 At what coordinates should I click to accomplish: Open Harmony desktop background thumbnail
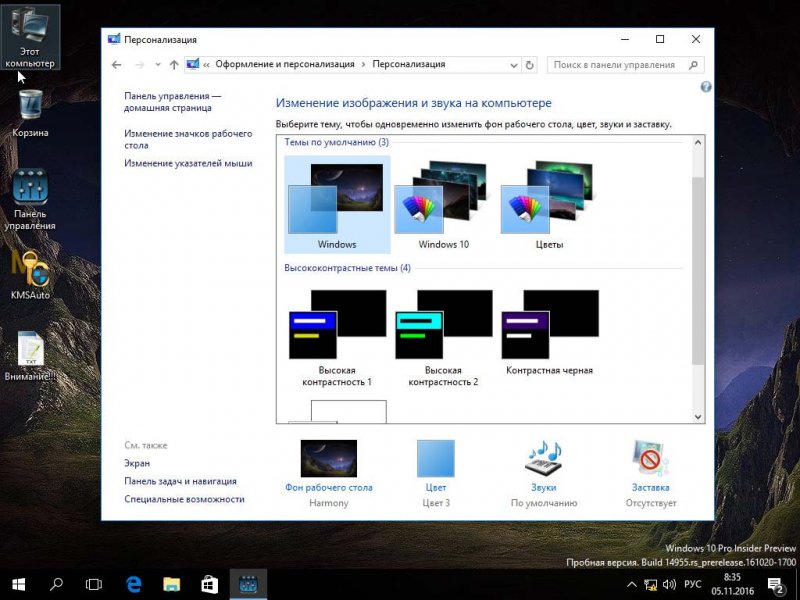329,458
